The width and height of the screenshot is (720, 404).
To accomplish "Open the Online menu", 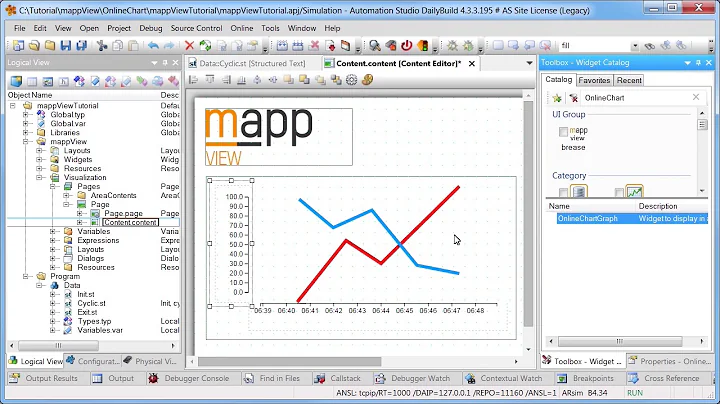I will [x=242, y=28].
